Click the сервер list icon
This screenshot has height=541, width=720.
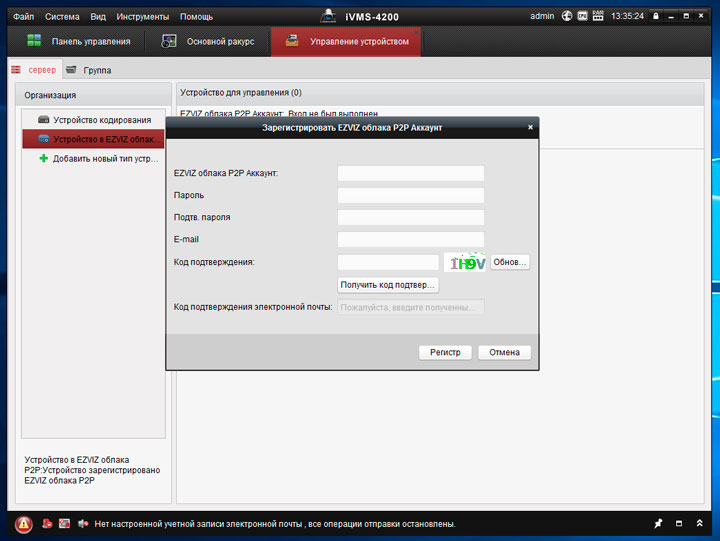click(x=16, y=70)
